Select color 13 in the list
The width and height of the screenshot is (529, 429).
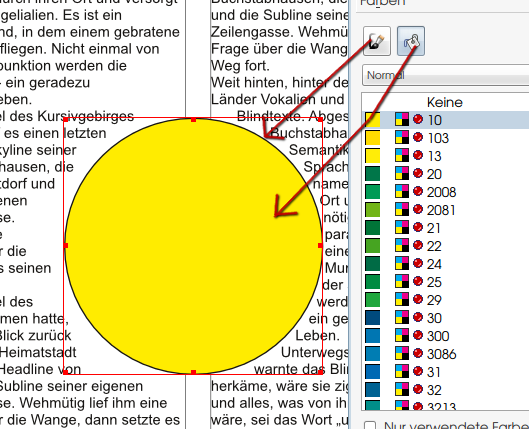pos(445,156)
